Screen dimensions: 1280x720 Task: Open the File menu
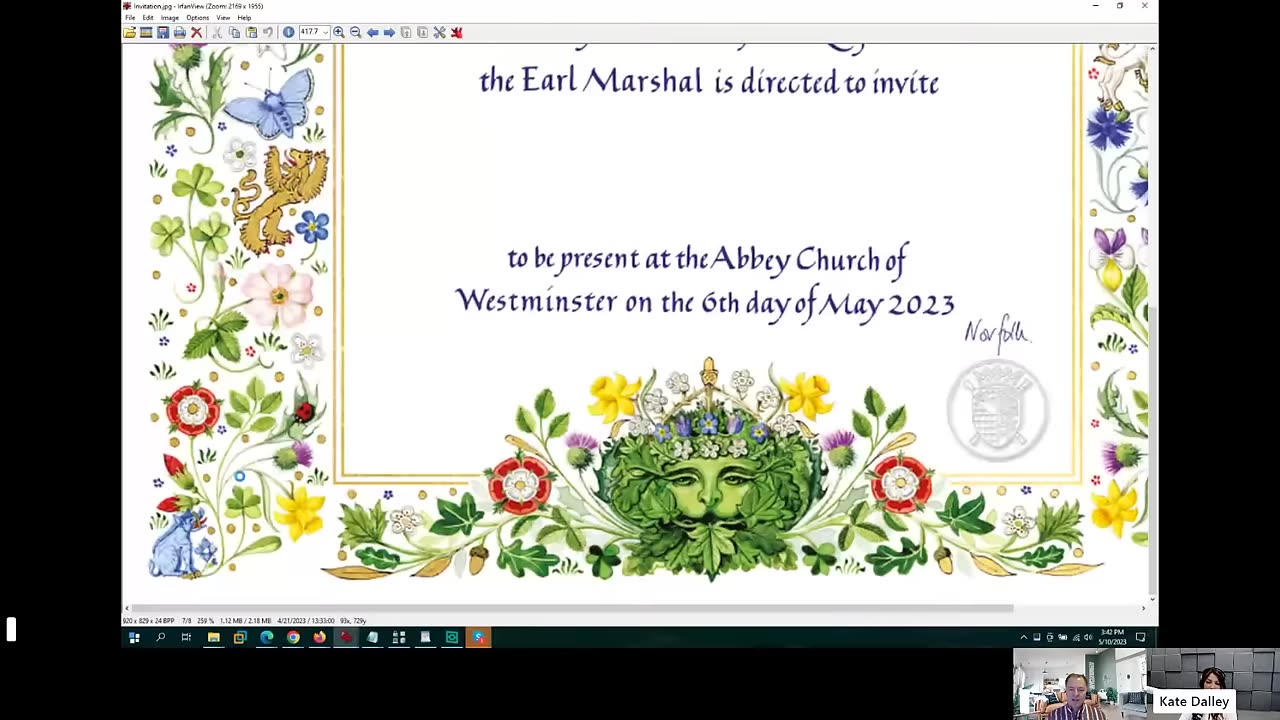coord(130,18)
